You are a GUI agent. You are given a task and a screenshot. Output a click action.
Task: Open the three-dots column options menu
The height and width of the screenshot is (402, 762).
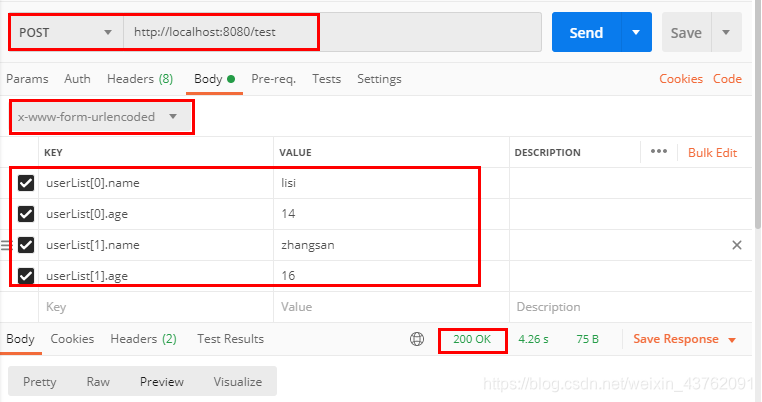coord(658,151)
